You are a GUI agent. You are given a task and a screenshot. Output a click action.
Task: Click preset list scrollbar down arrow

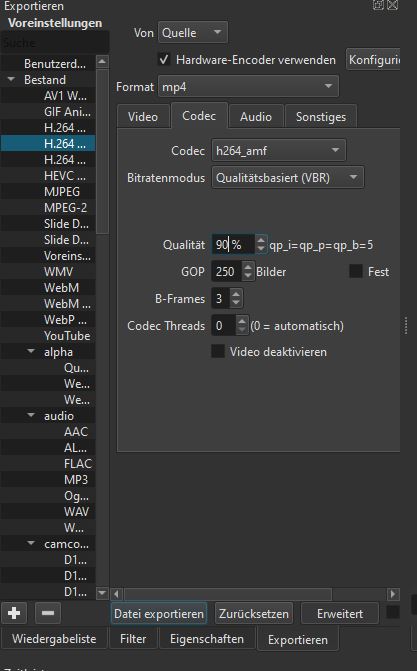pos(102,593)
